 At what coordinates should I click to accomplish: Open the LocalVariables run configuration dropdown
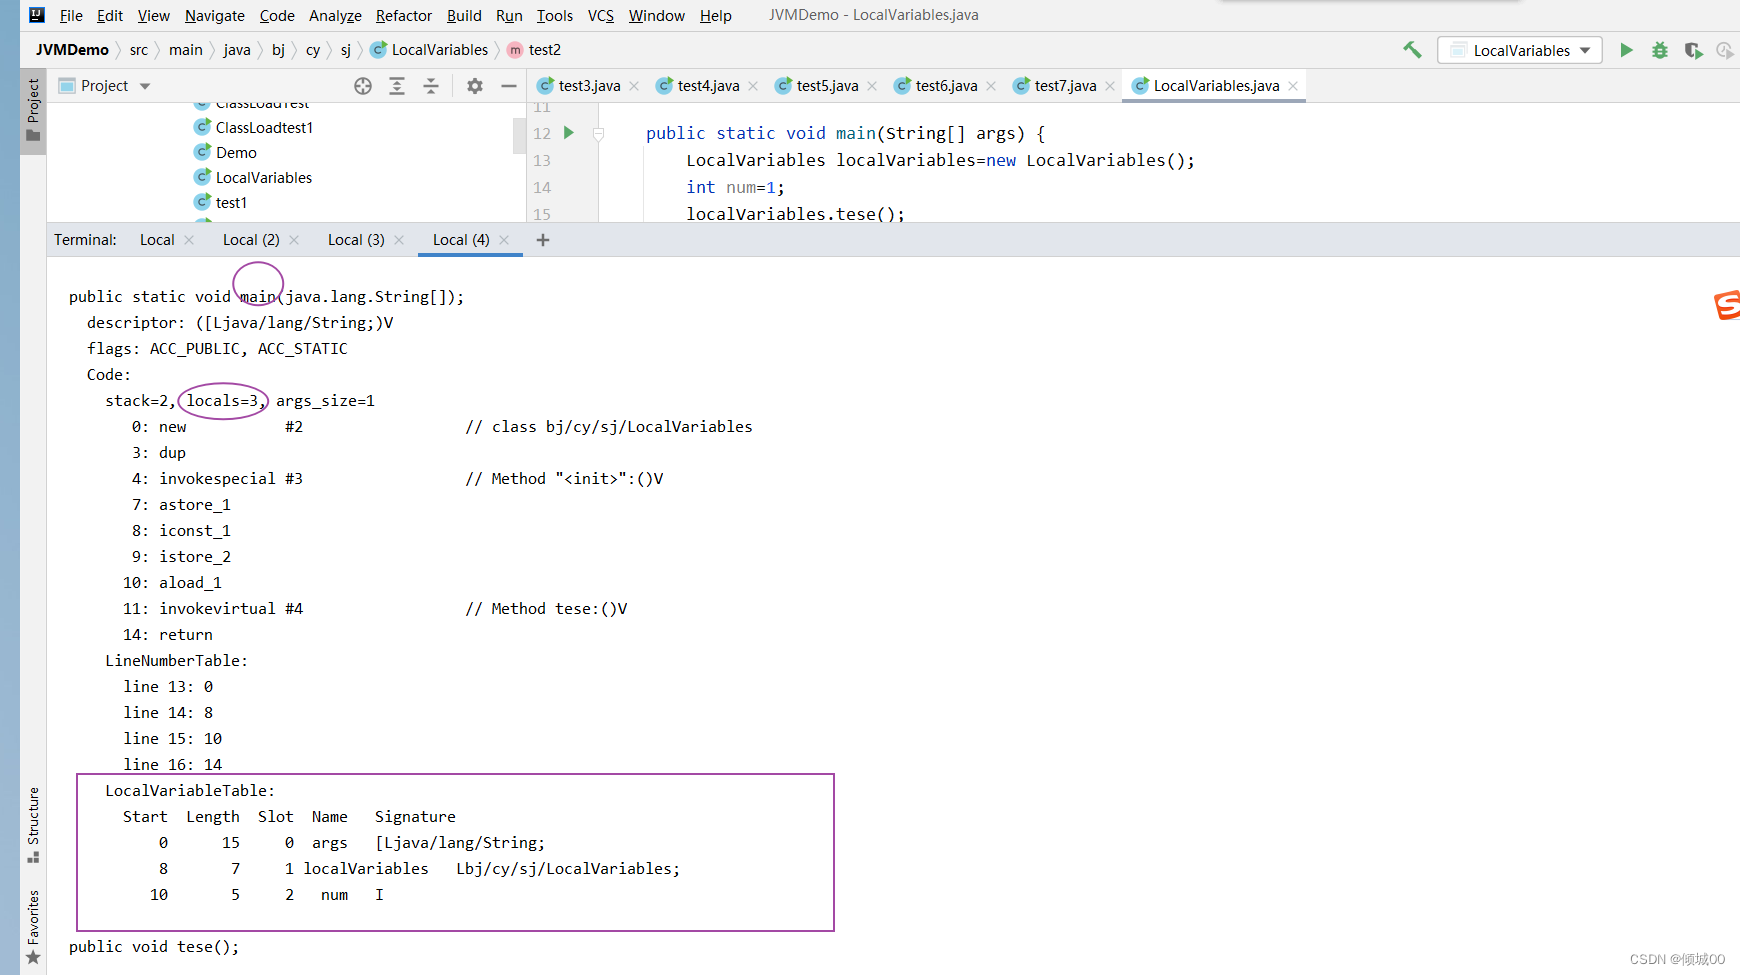tap(1520, 50)
